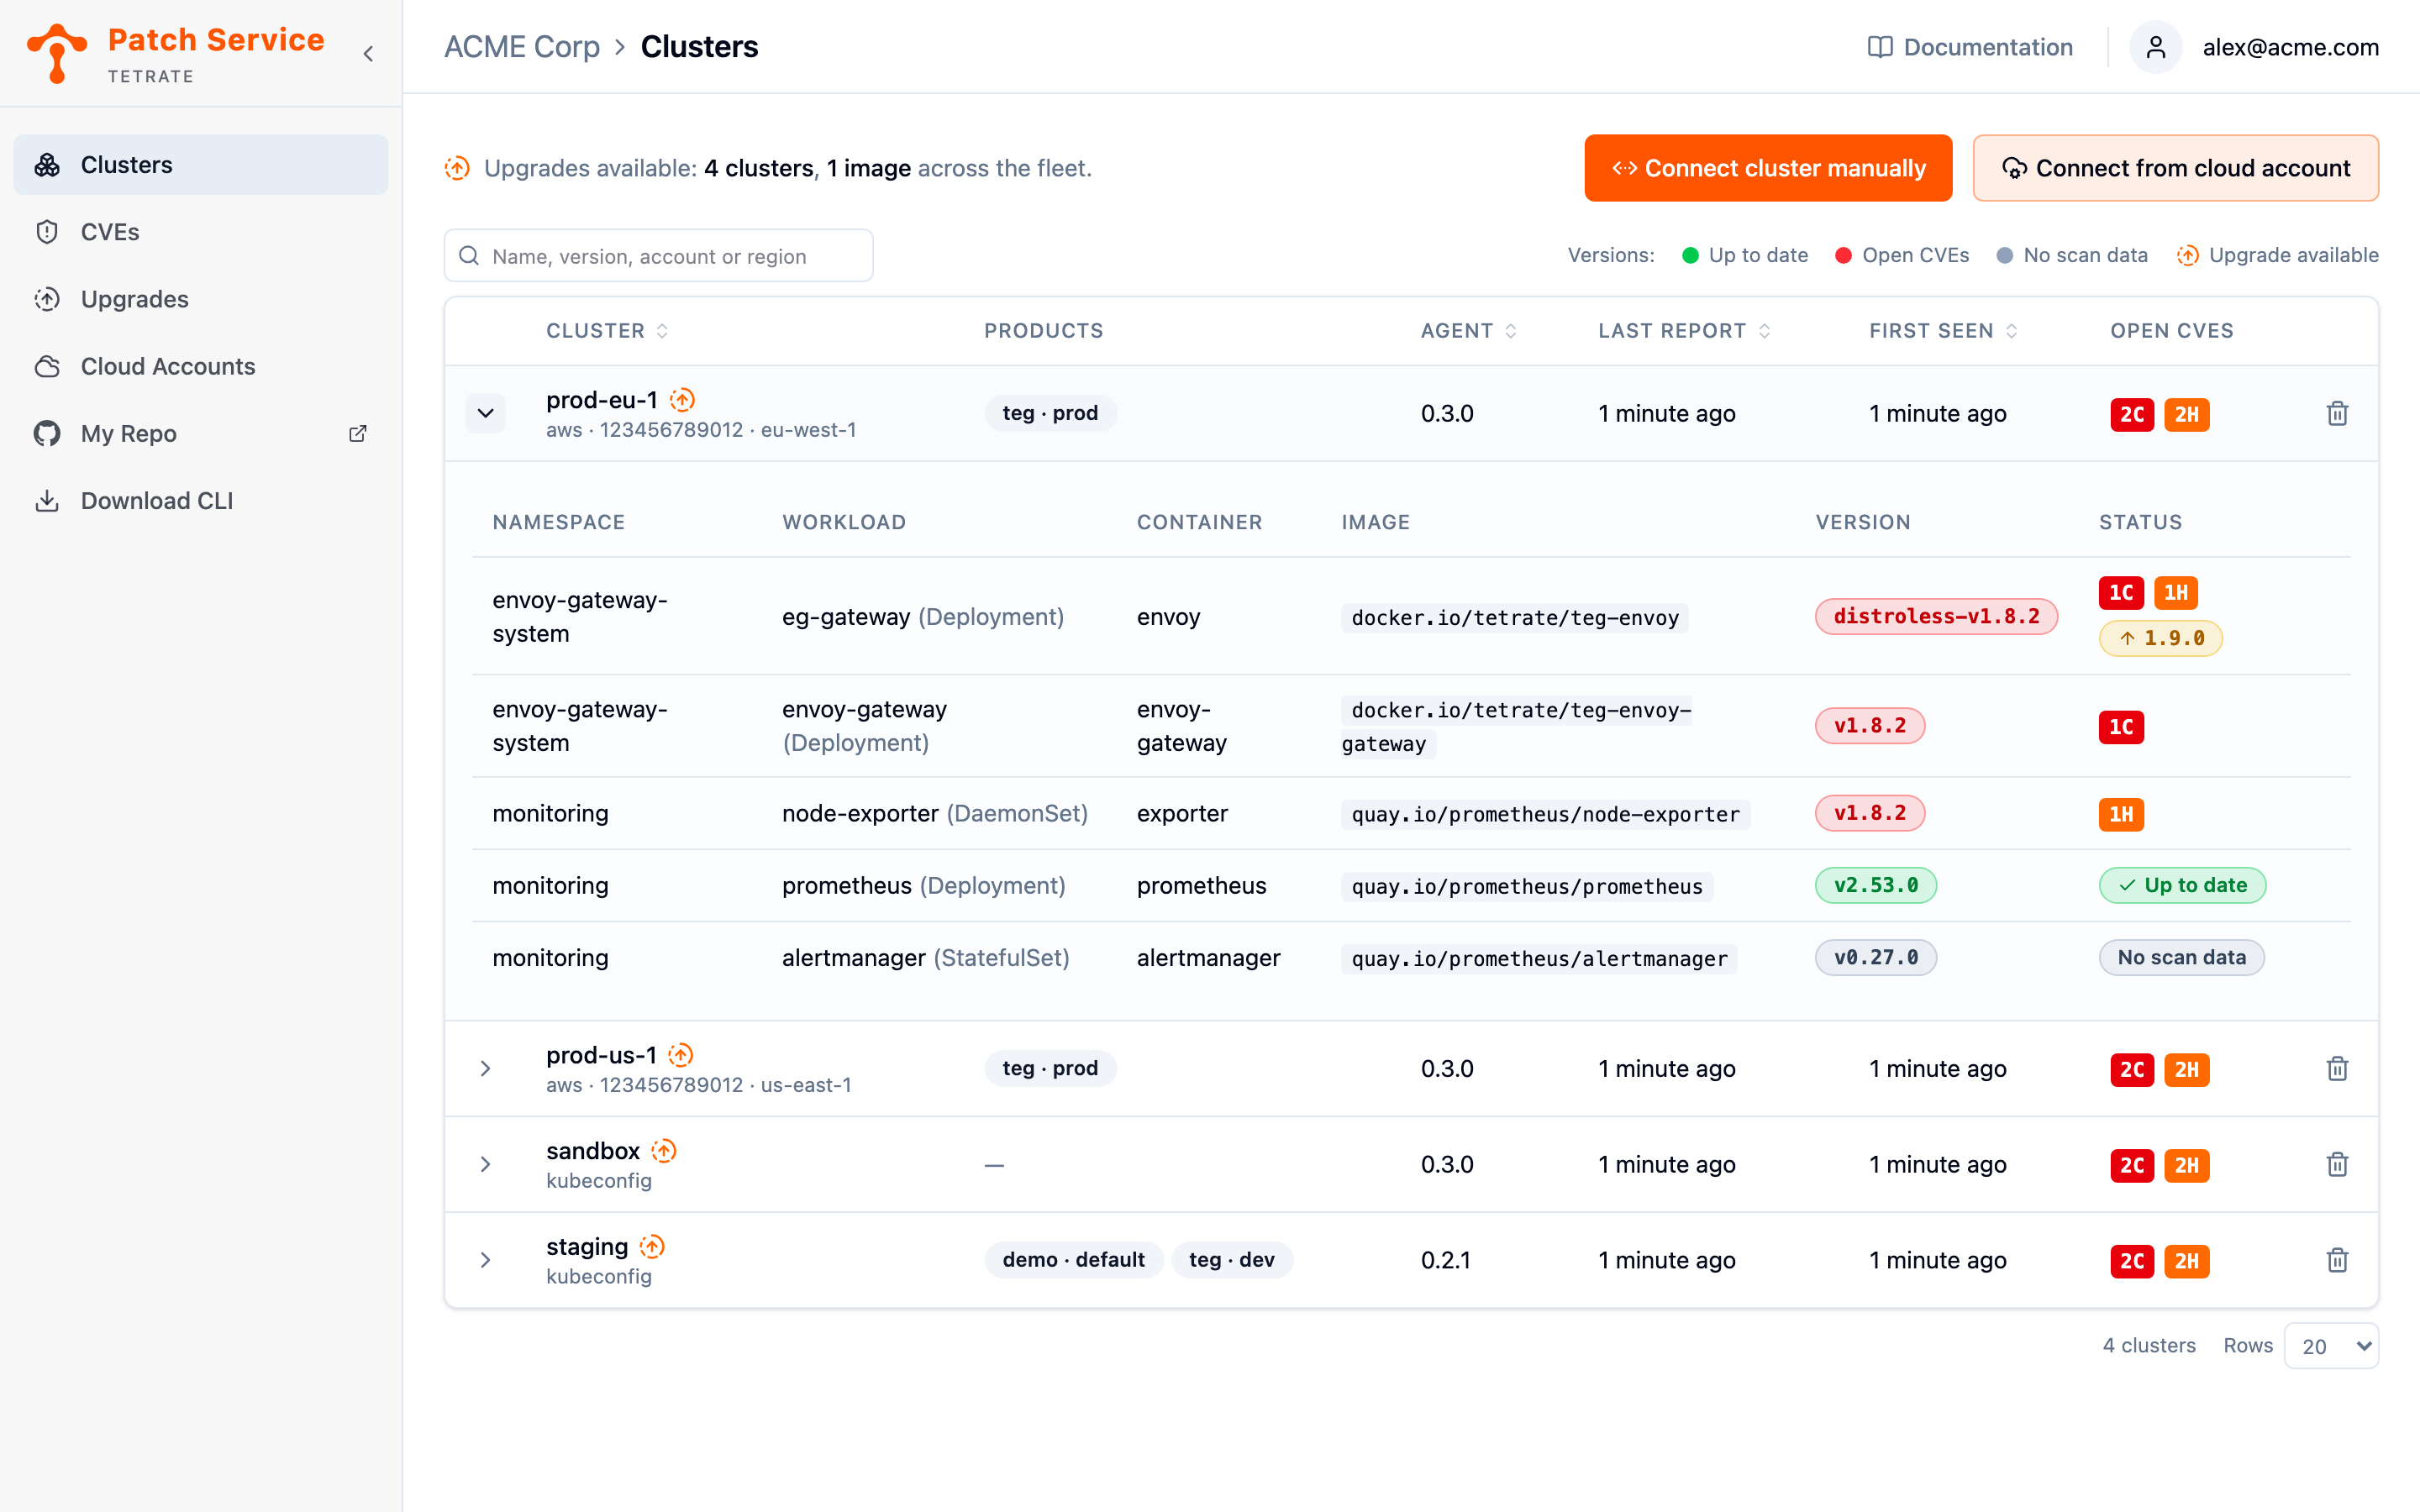Screen dimensions: 2420x1512
Task: Click the external link icon beside My Repo
Action: (357, 433)
